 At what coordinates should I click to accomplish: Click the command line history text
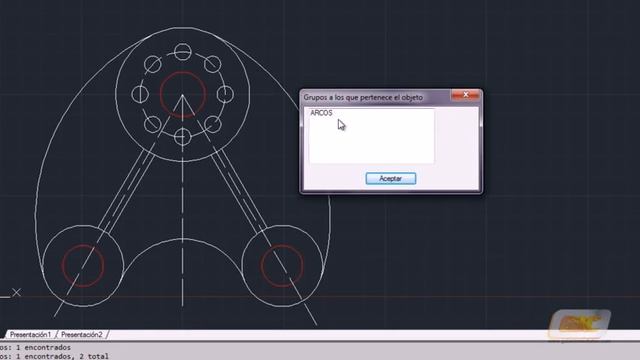pyautogui.click(x=54, y=352)
